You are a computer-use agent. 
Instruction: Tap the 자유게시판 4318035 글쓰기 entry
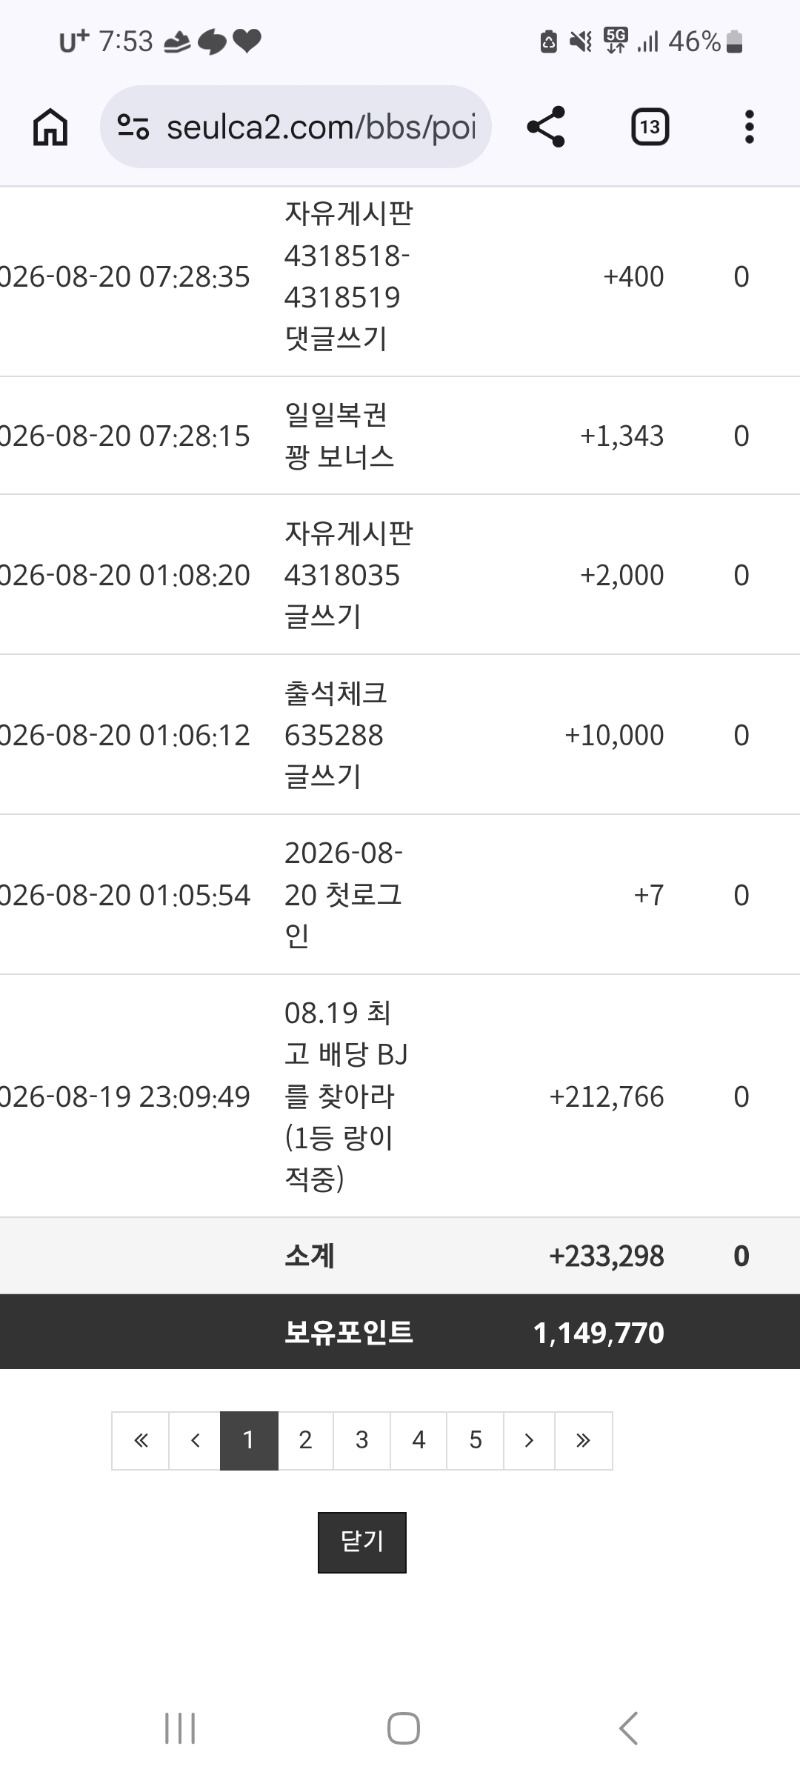348,575
